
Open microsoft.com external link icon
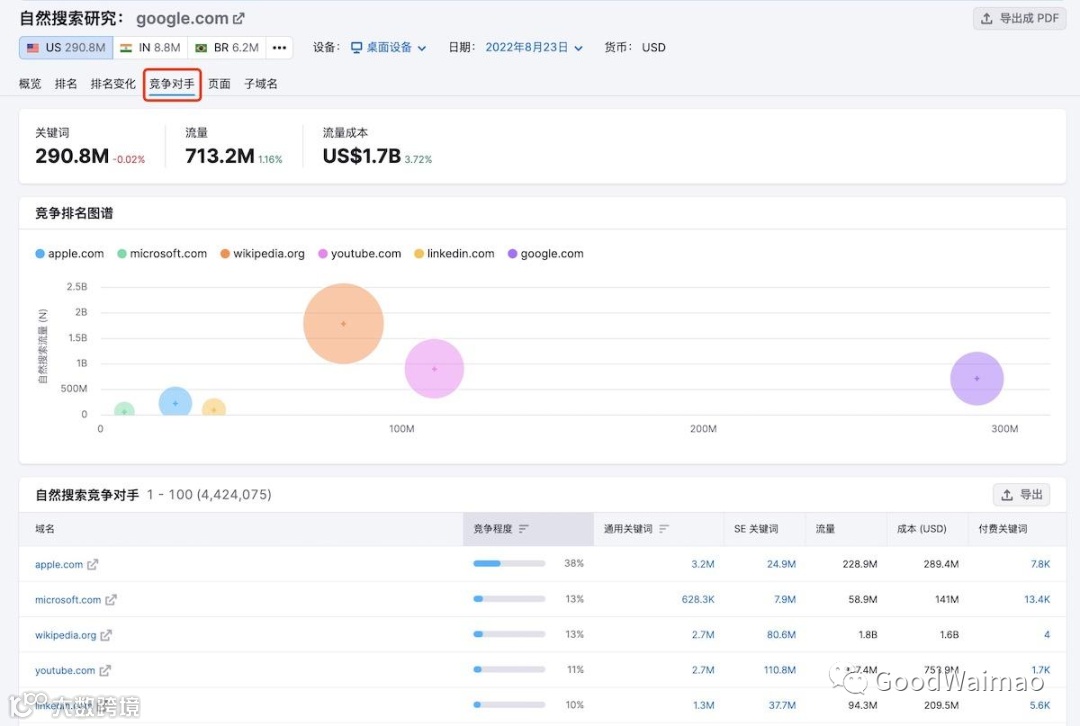[111, 600]
